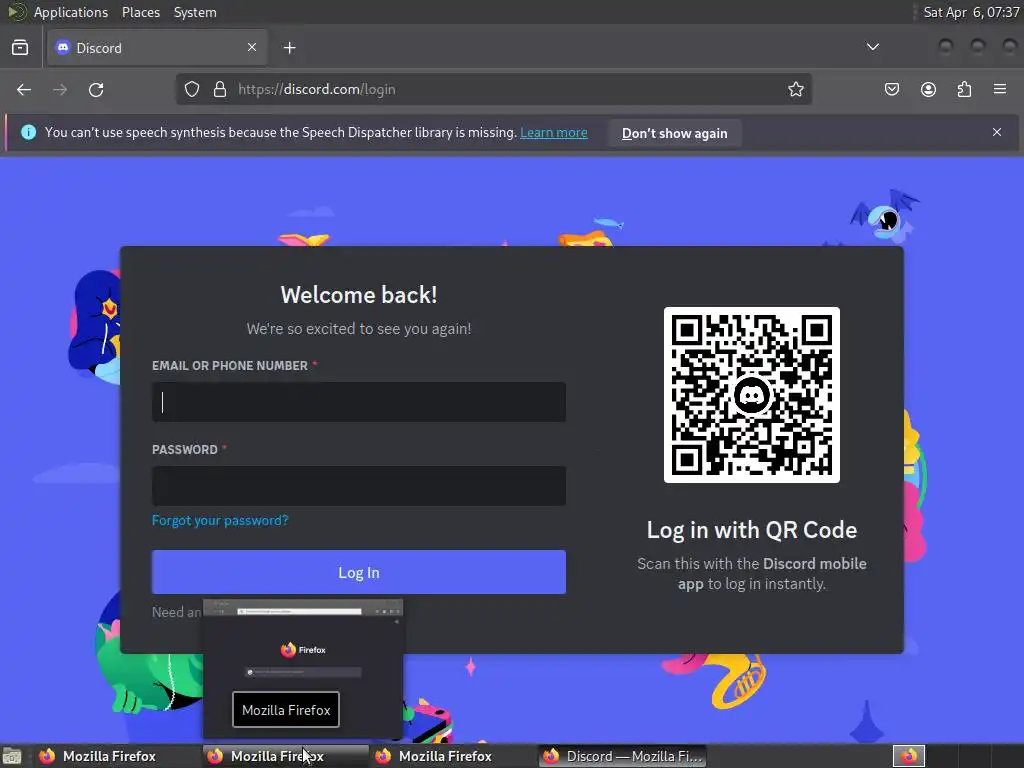Reload the Discord login page
The width and height of the screenshot is (1024, 768).
coord(96,89)
